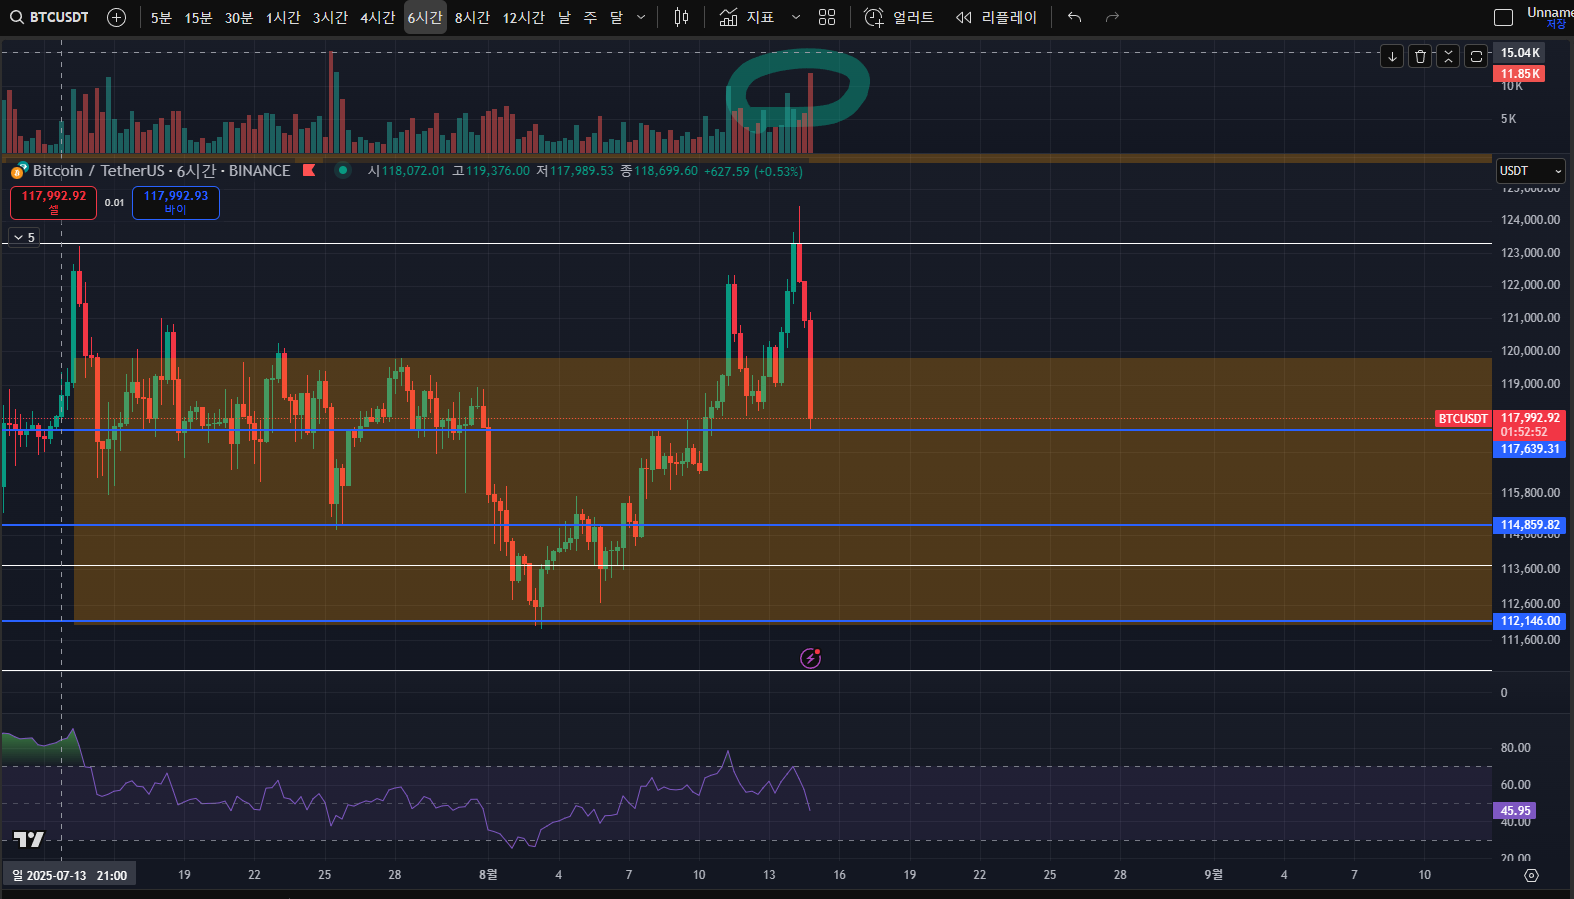Expand the timeframe interval dropdown arrow
Viewport: 1574px width, 899px height.
tap(641, 17)
